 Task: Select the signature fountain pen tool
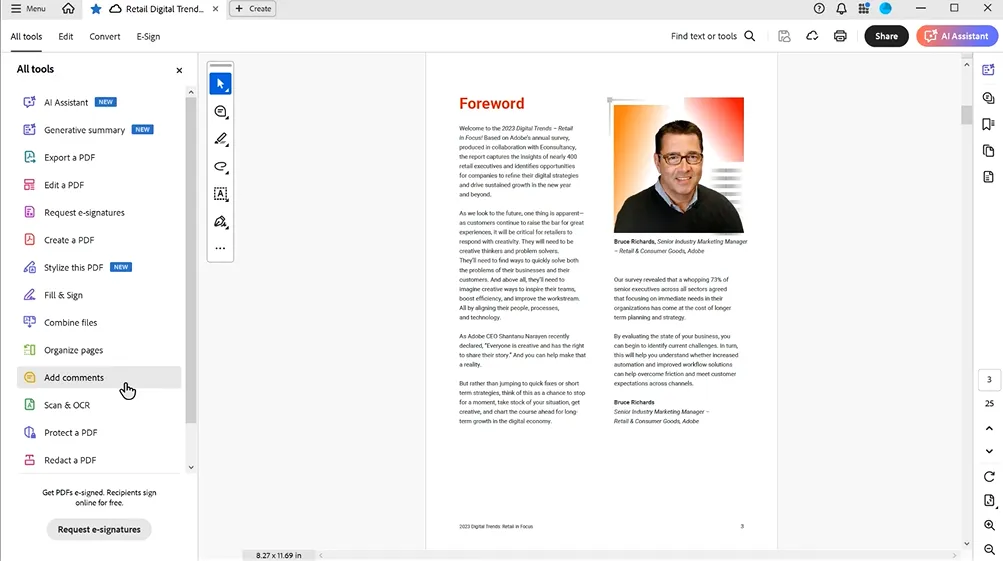221,222
